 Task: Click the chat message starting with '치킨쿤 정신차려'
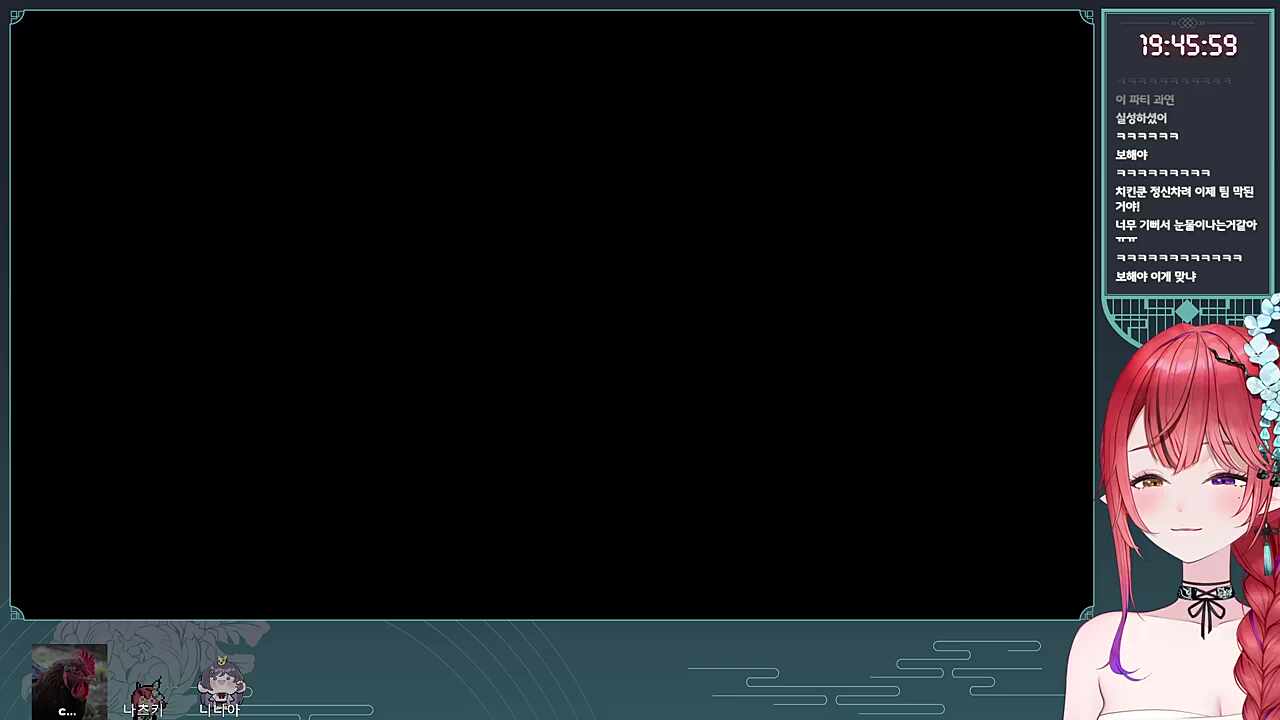[x=1184, y=198]
